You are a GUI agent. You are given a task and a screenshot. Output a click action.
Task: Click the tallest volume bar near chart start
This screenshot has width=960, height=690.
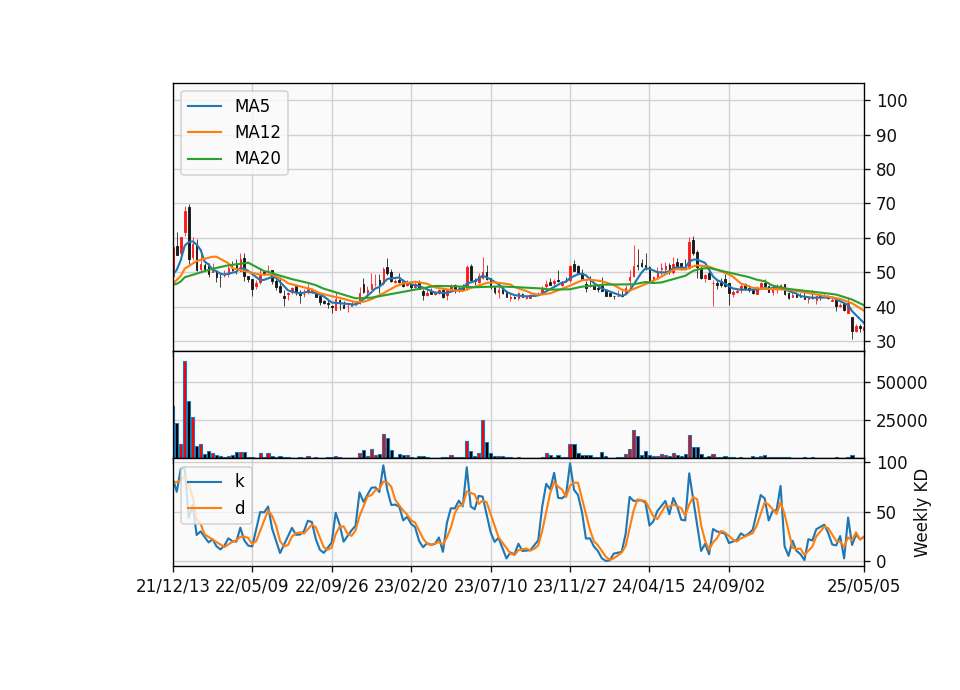(185, 410)
